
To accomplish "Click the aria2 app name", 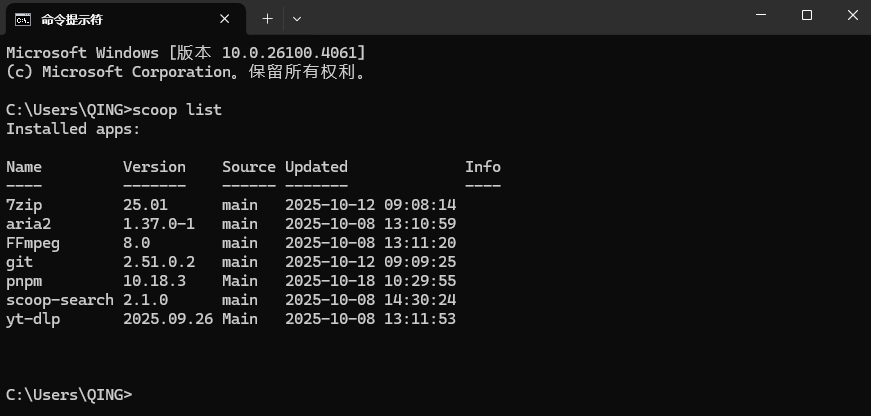I will 28,224.
